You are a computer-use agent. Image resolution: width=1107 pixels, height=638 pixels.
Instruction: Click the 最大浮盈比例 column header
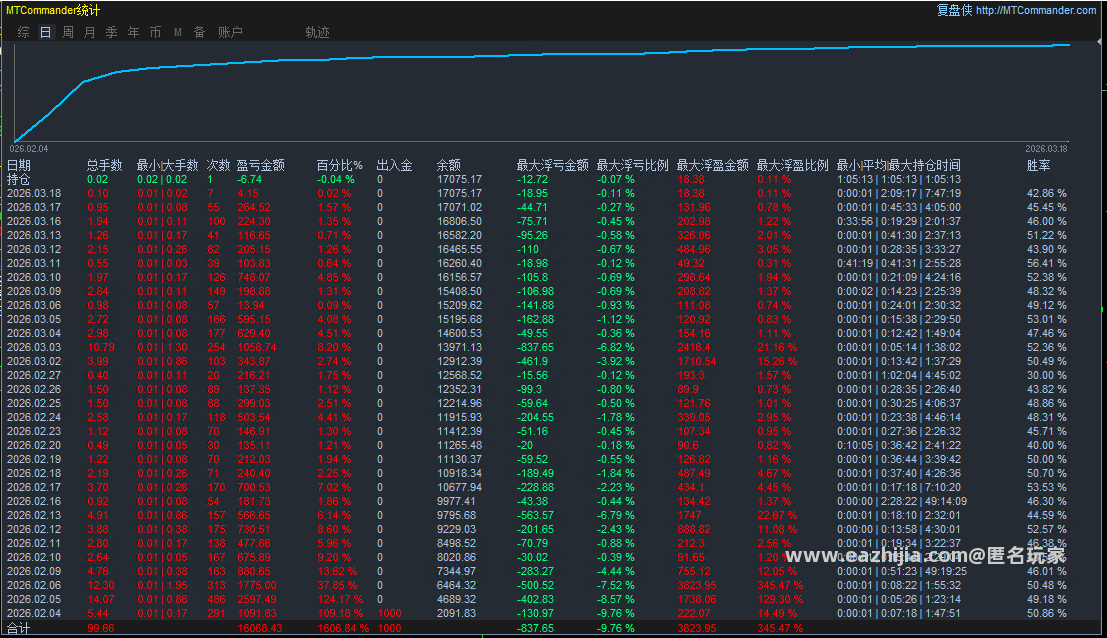point(792,165)
